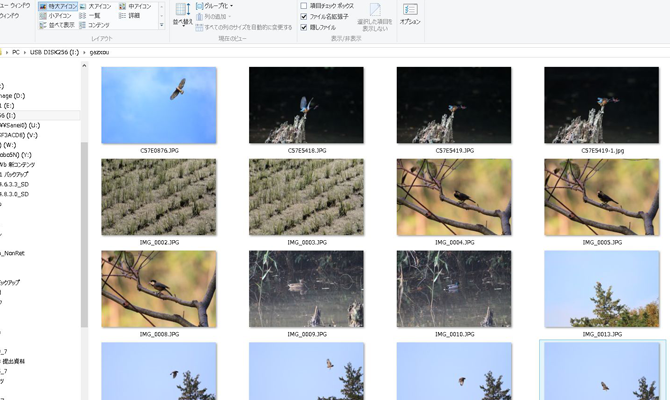670x400 pixels.
Task: Choose the 中アイコン layout
Action: click(x=135, y=6)
